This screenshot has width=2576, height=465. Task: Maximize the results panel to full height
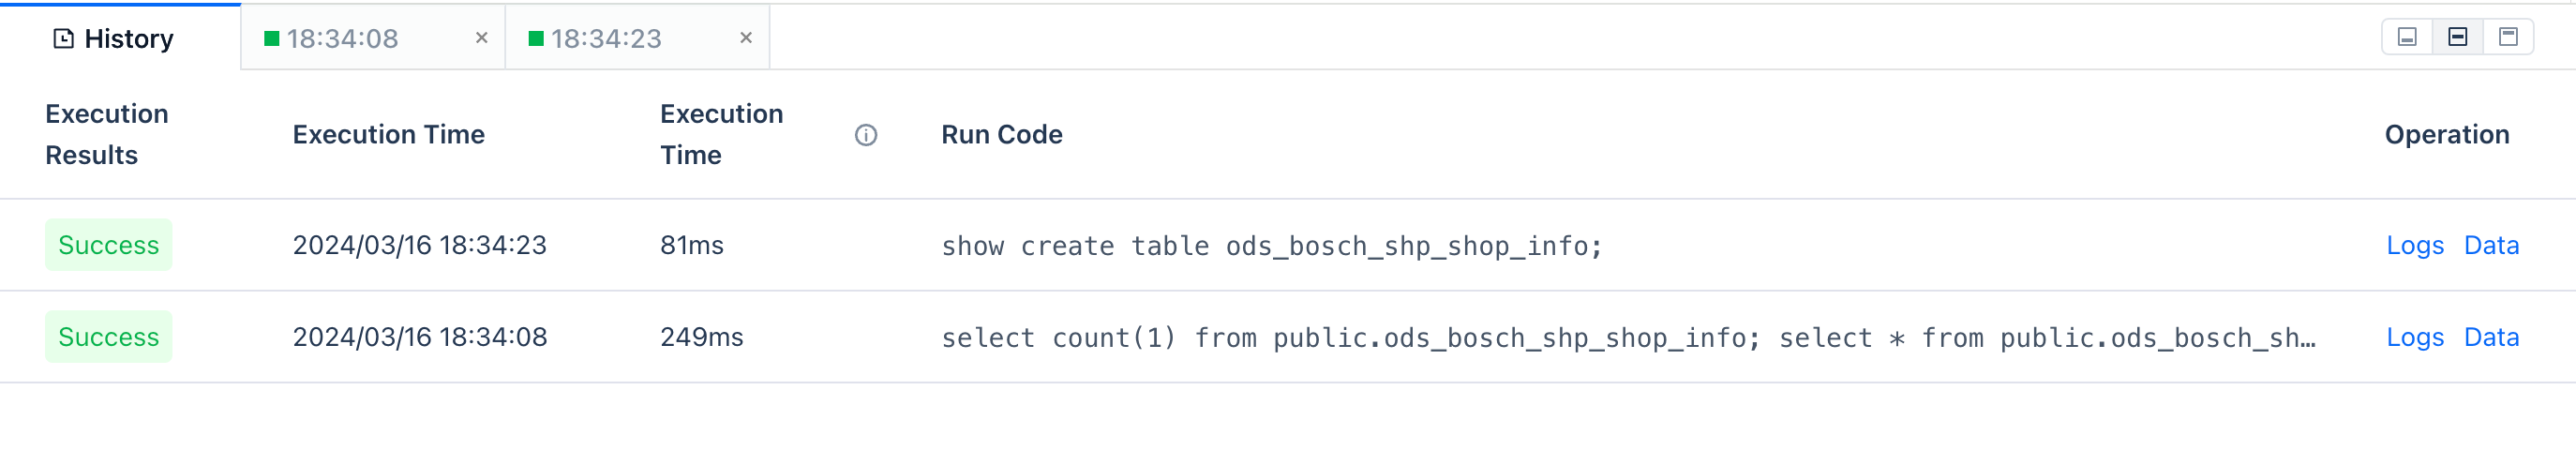2507,37
